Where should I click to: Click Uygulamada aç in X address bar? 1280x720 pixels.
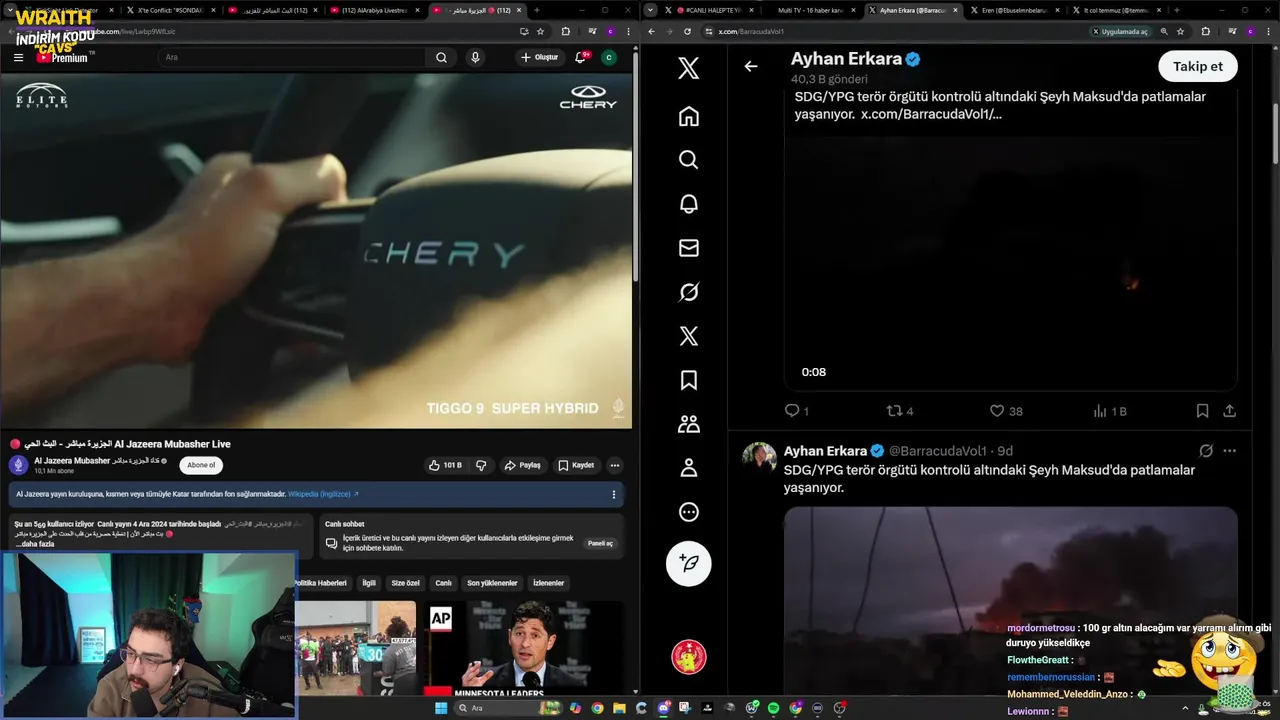(x=1120, y=31)
